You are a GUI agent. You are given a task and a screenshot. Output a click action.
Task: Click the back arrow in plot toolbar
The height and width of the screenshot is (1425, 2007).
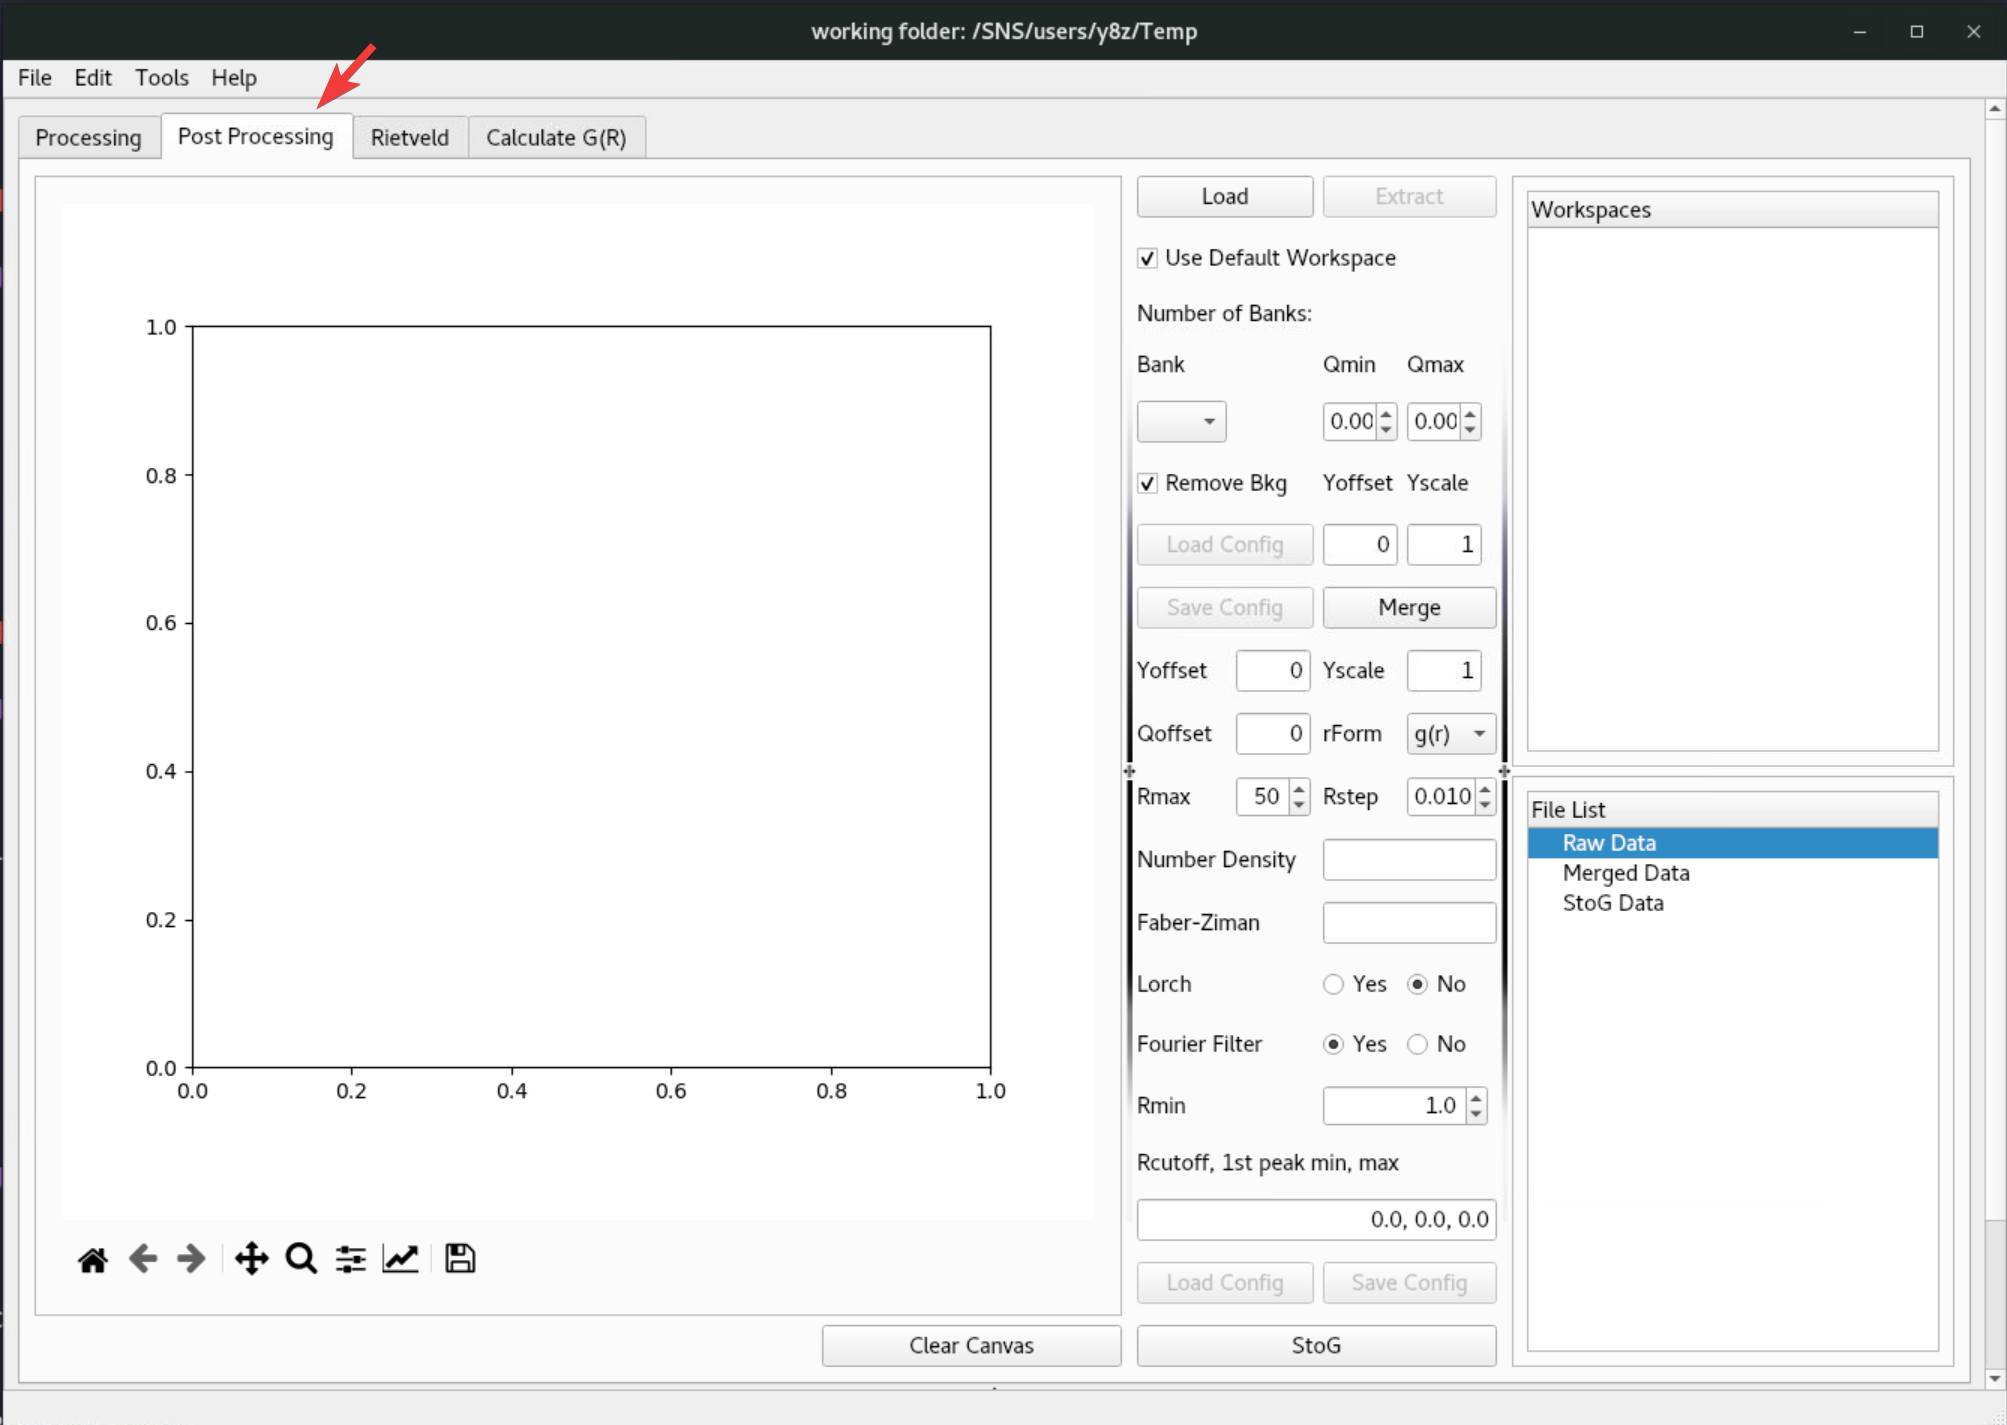point(143,1259)
